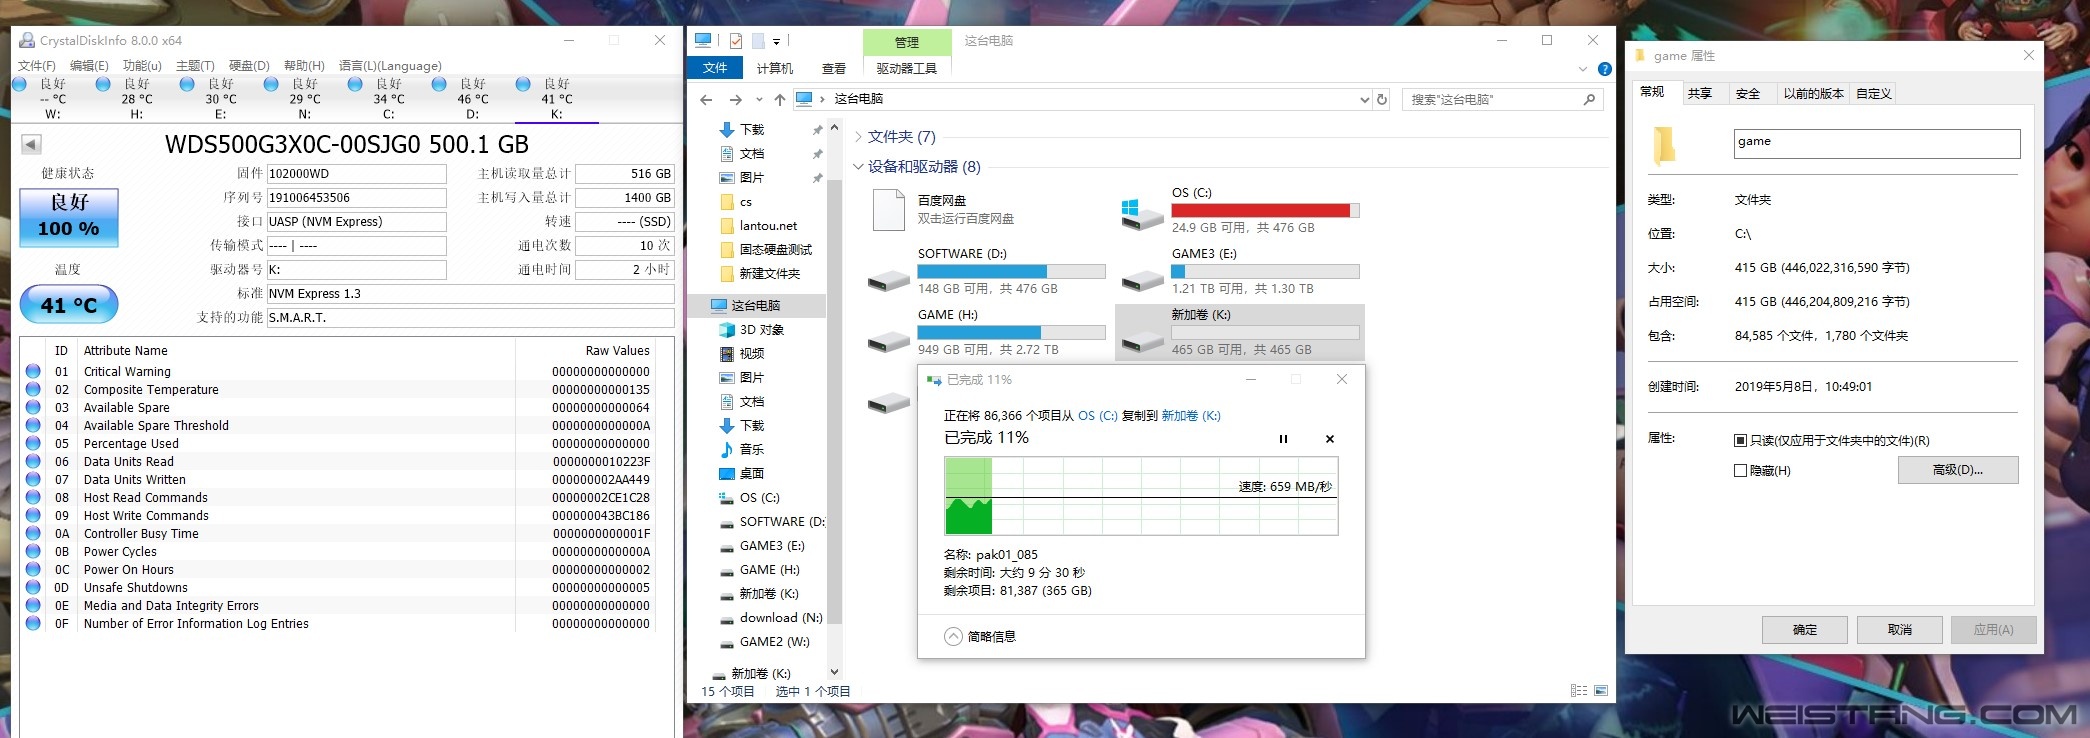2090x738 pixels.
Task: Collapse the 设备和驱动器 (8) group
Action: (x=858, y=167)
